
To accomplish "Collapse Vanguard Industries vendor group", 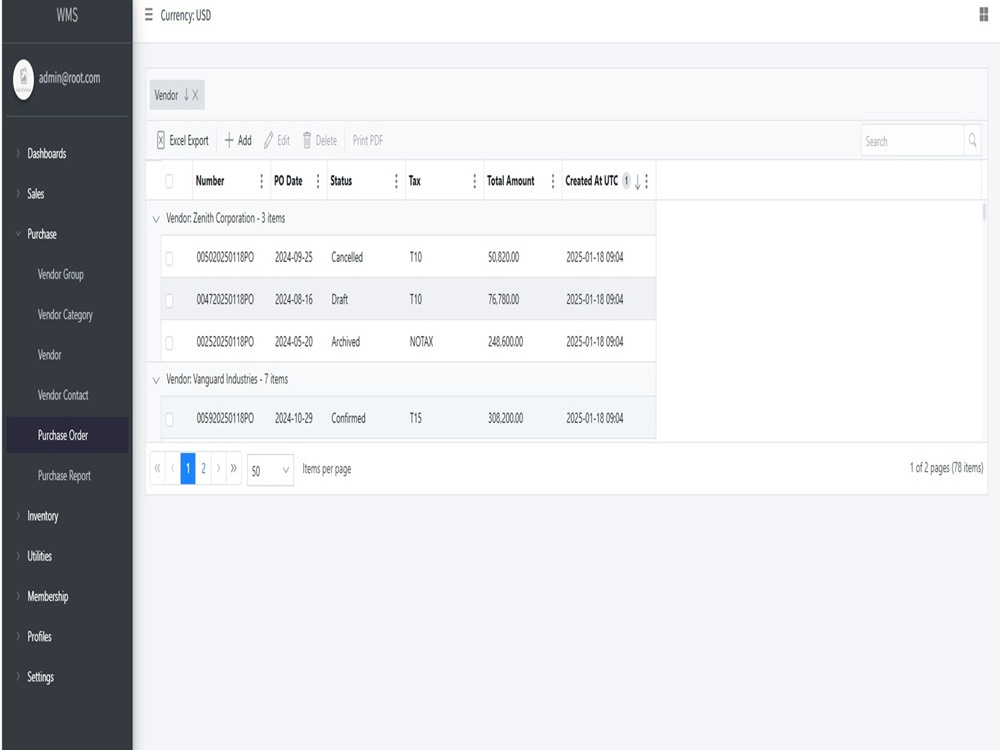I will click(156, 380).
